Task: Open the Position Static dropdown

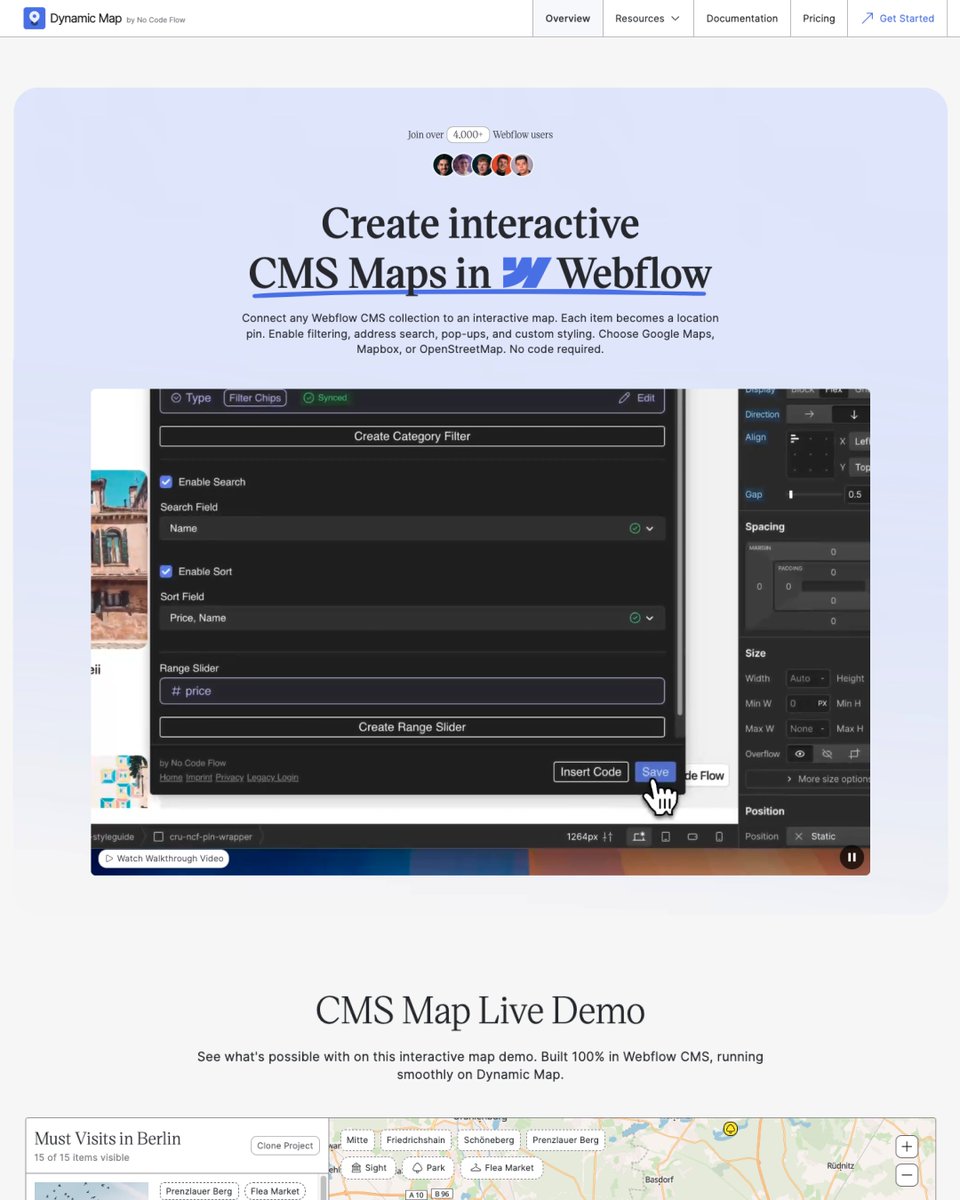Action: pyautogui.click(x=828, y=836)
